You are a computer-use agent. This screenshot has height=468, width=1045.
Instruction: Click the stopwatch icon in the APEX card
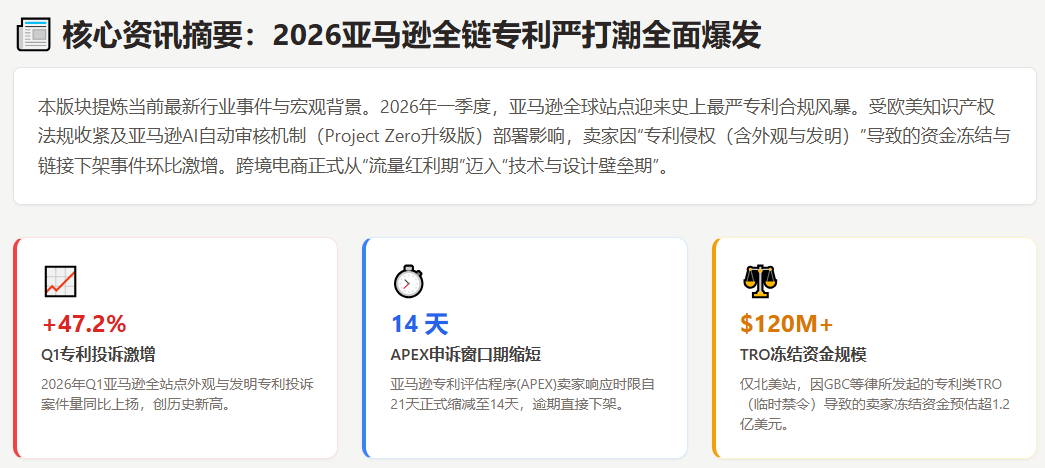coord(408,281)
